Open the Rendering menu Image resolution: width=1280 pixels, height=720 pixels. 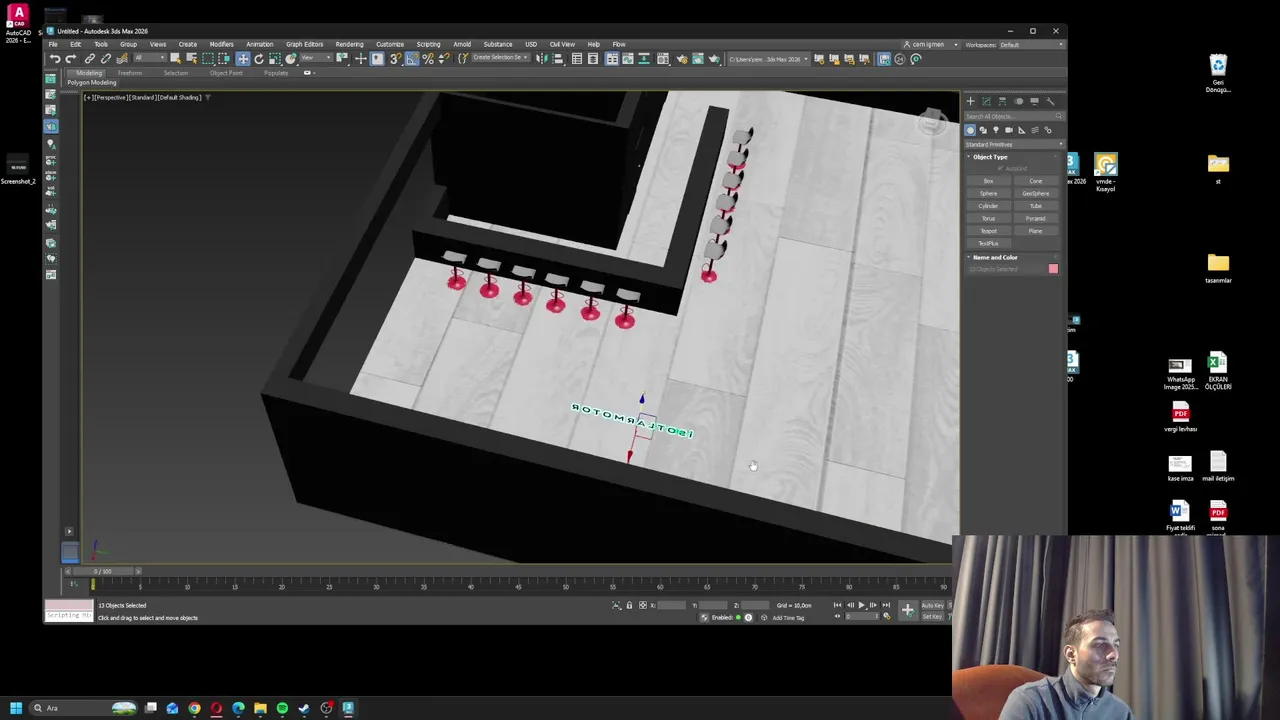349,44
